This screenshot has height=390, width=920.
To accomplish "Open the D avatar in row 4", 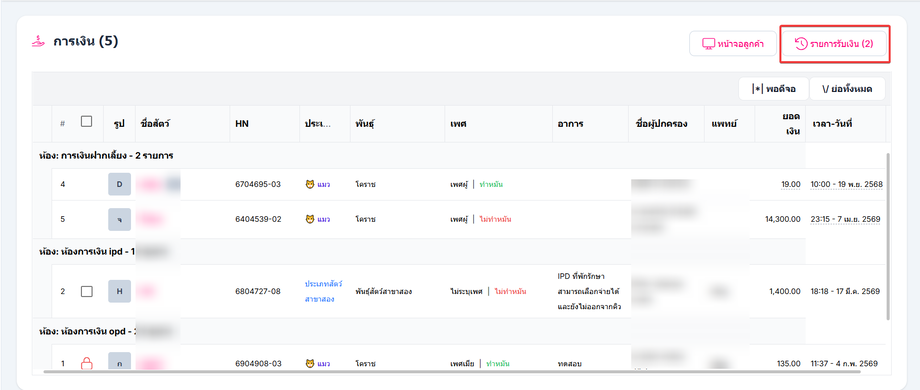I will click(120, 184).
